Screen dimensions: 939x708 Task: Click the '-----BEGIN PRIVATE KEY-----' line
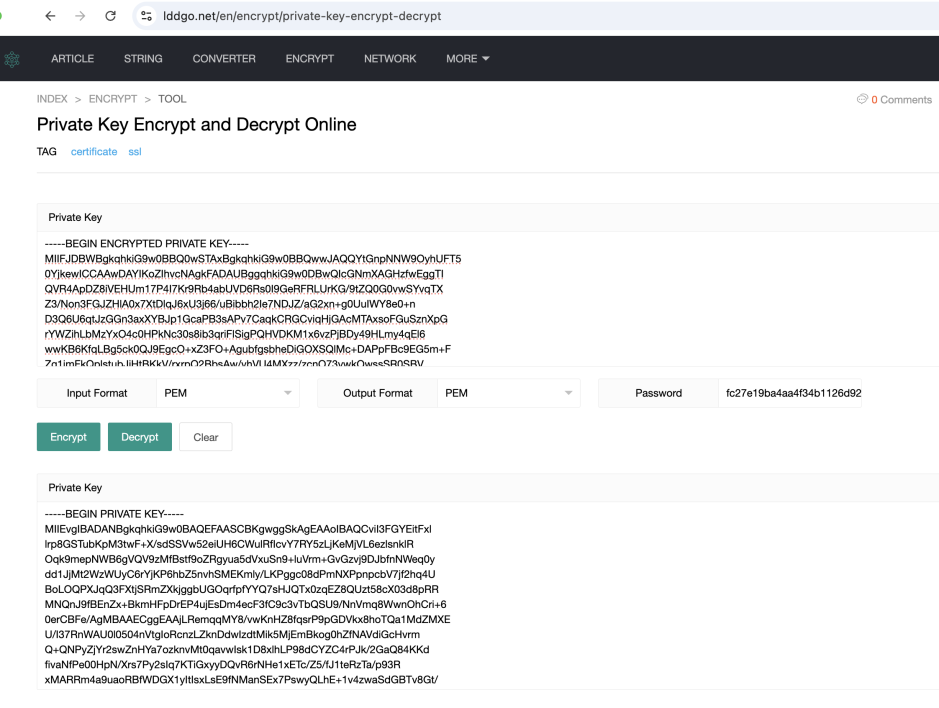pyautogui.click(x=114, y=514)
